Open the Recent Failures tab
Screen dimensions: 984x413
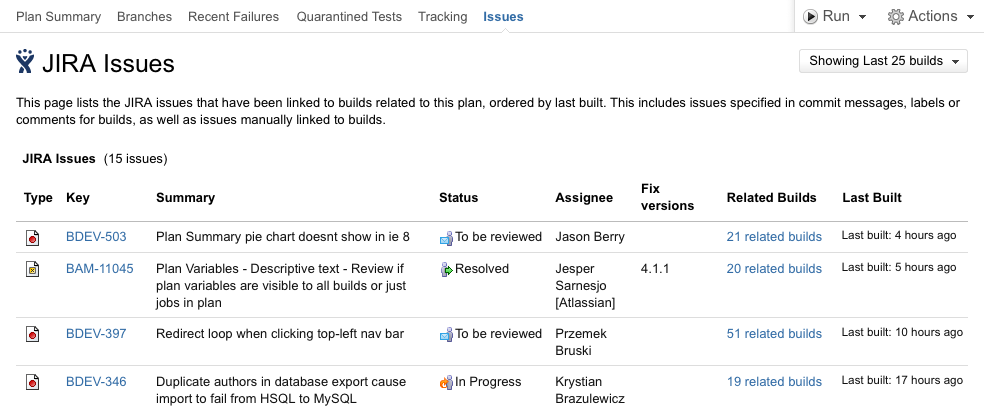(x=234, y=17)
